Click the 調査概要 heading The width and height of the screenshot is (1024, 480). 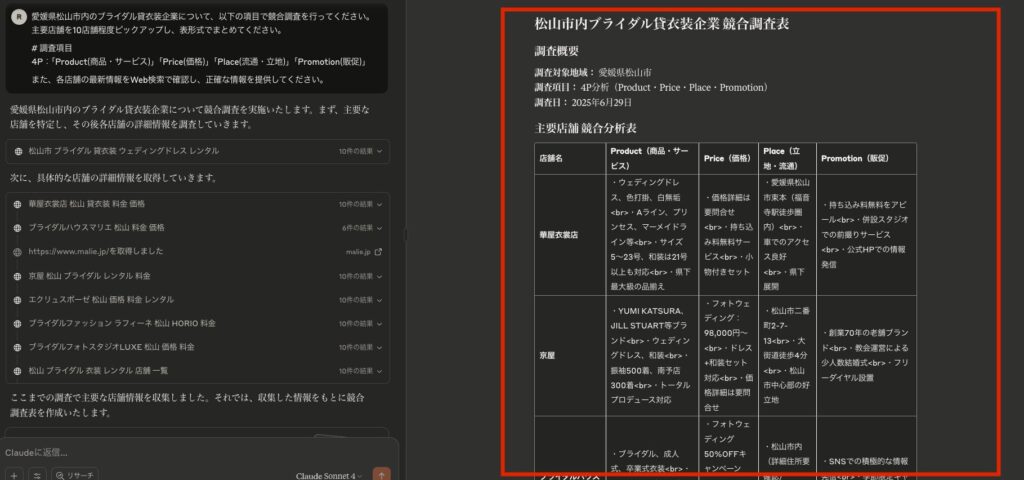click(x=556, y=52)
